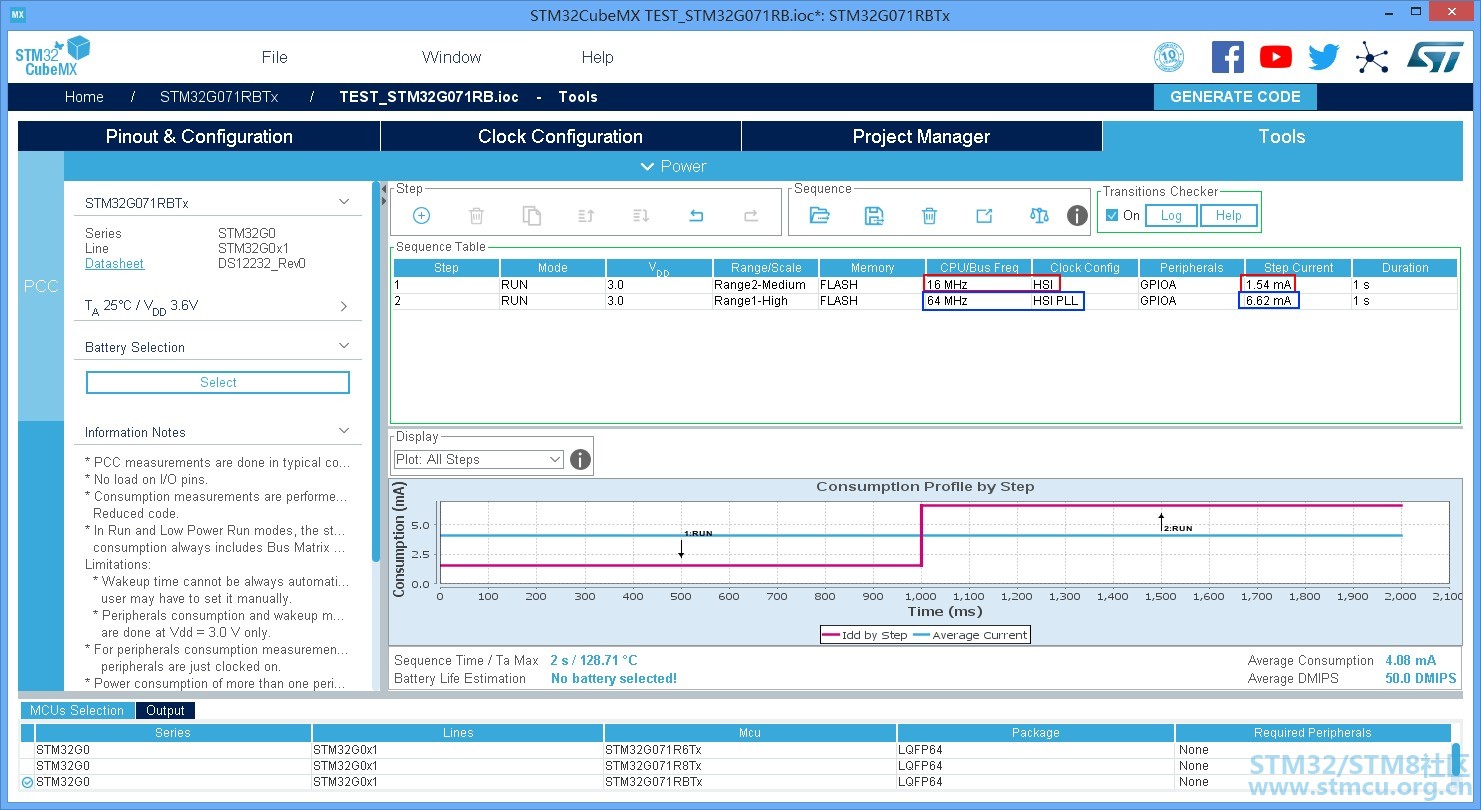Move the selected step up
This screenshot has width=1481, height=810.
tap(586, 215)
